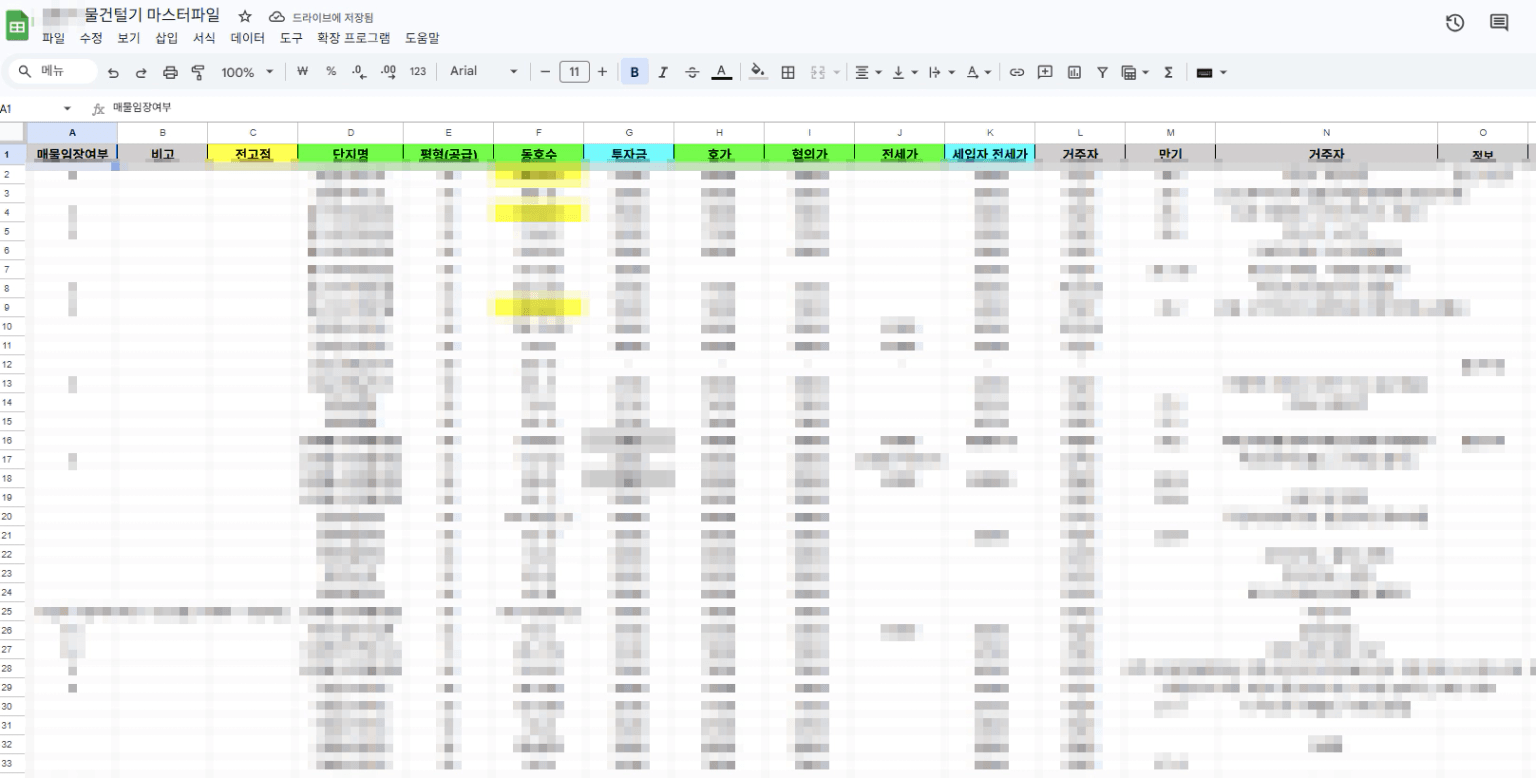The width and height of the screenshot is (1536, 778).
Task: Apply percent number format
Action: (331, 72)
